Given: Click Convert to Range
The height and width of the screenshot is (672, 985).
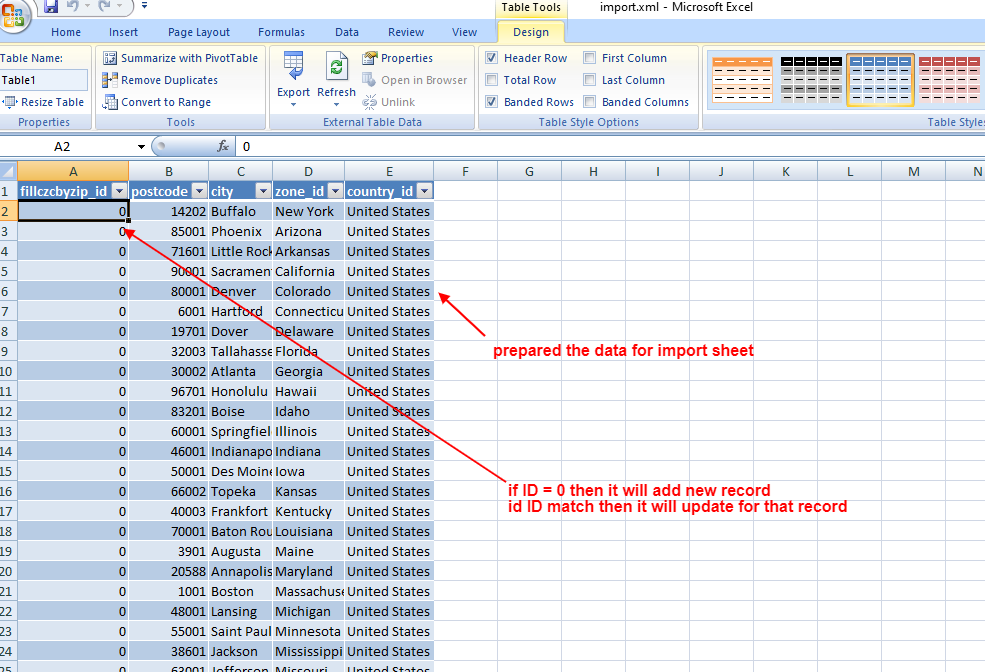Looking at the screenshot, I should [157, 102].
